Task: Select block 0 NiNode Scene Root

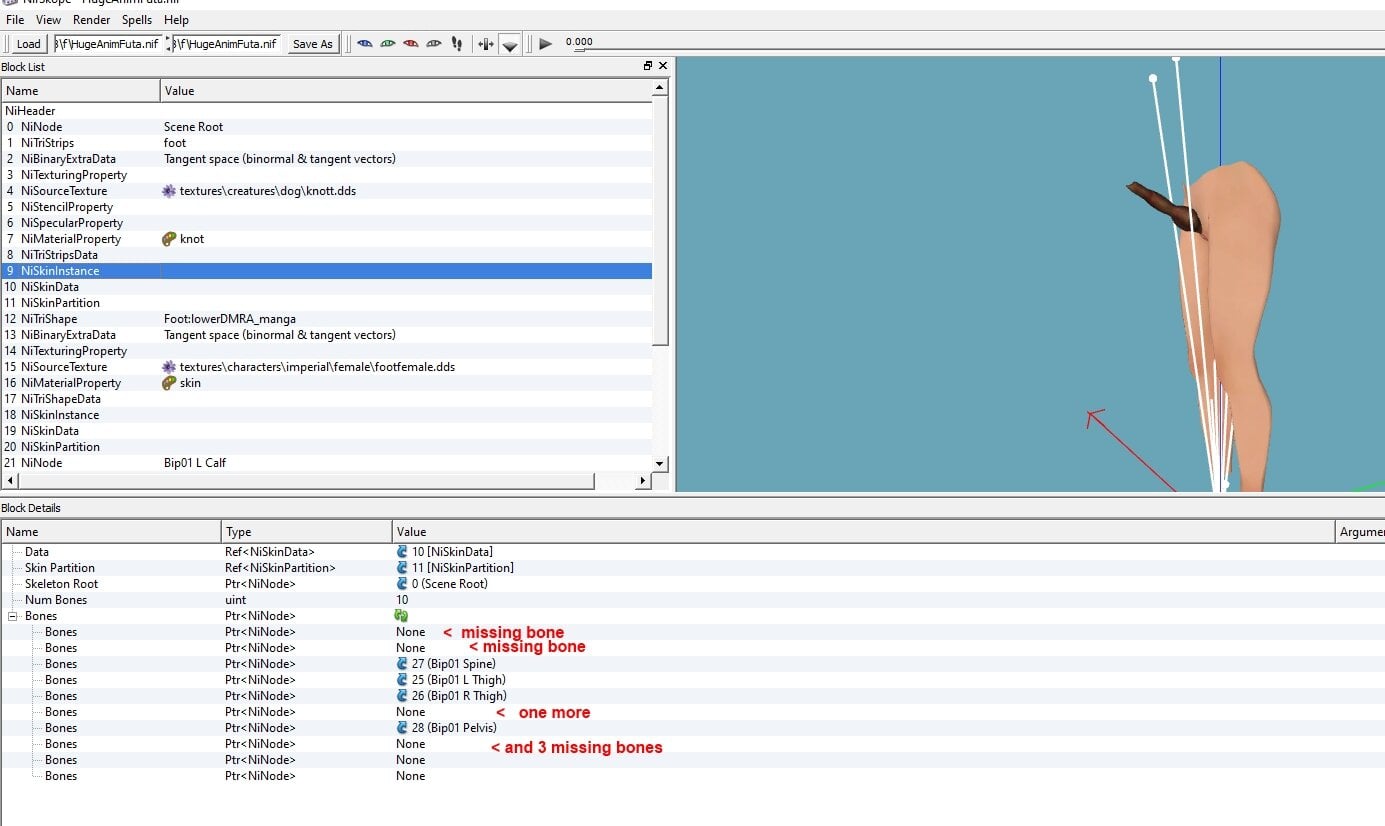Action: click(x=326, y=127)
